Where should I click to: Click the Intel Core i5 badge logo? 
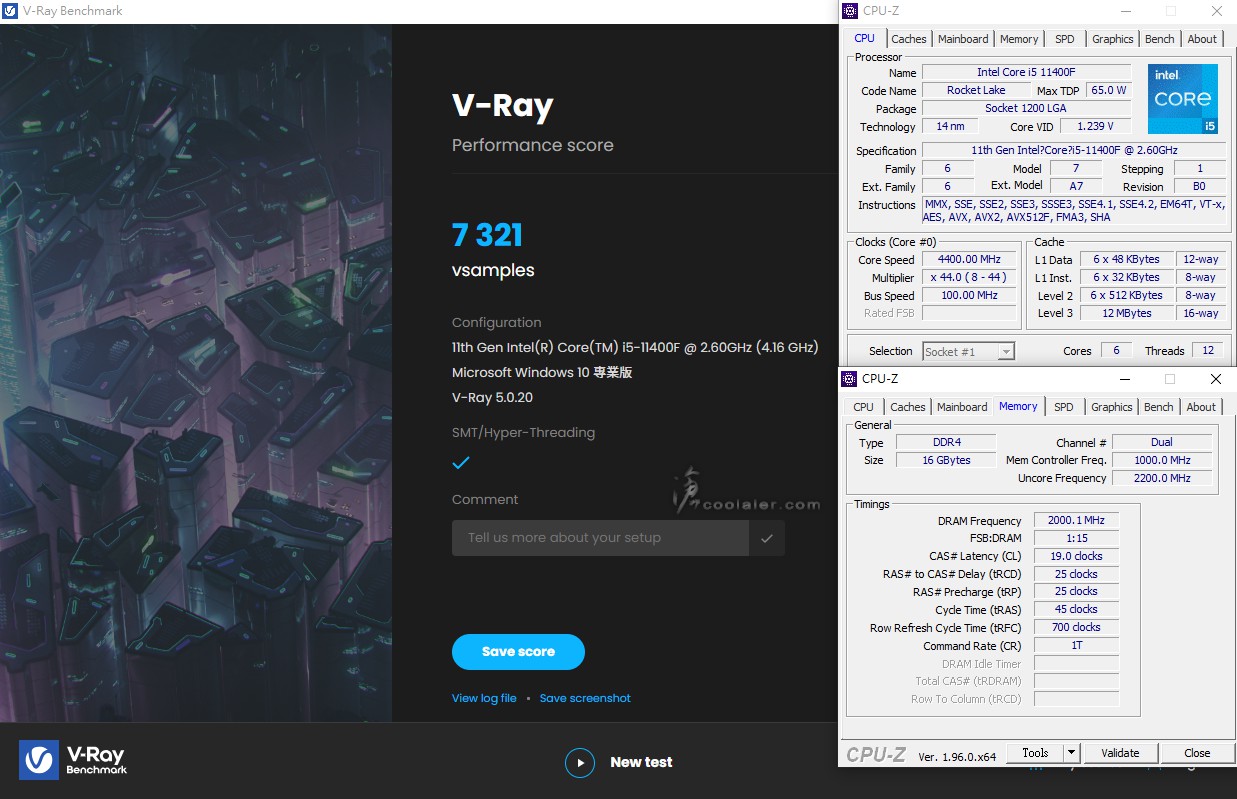point(1183,99)
